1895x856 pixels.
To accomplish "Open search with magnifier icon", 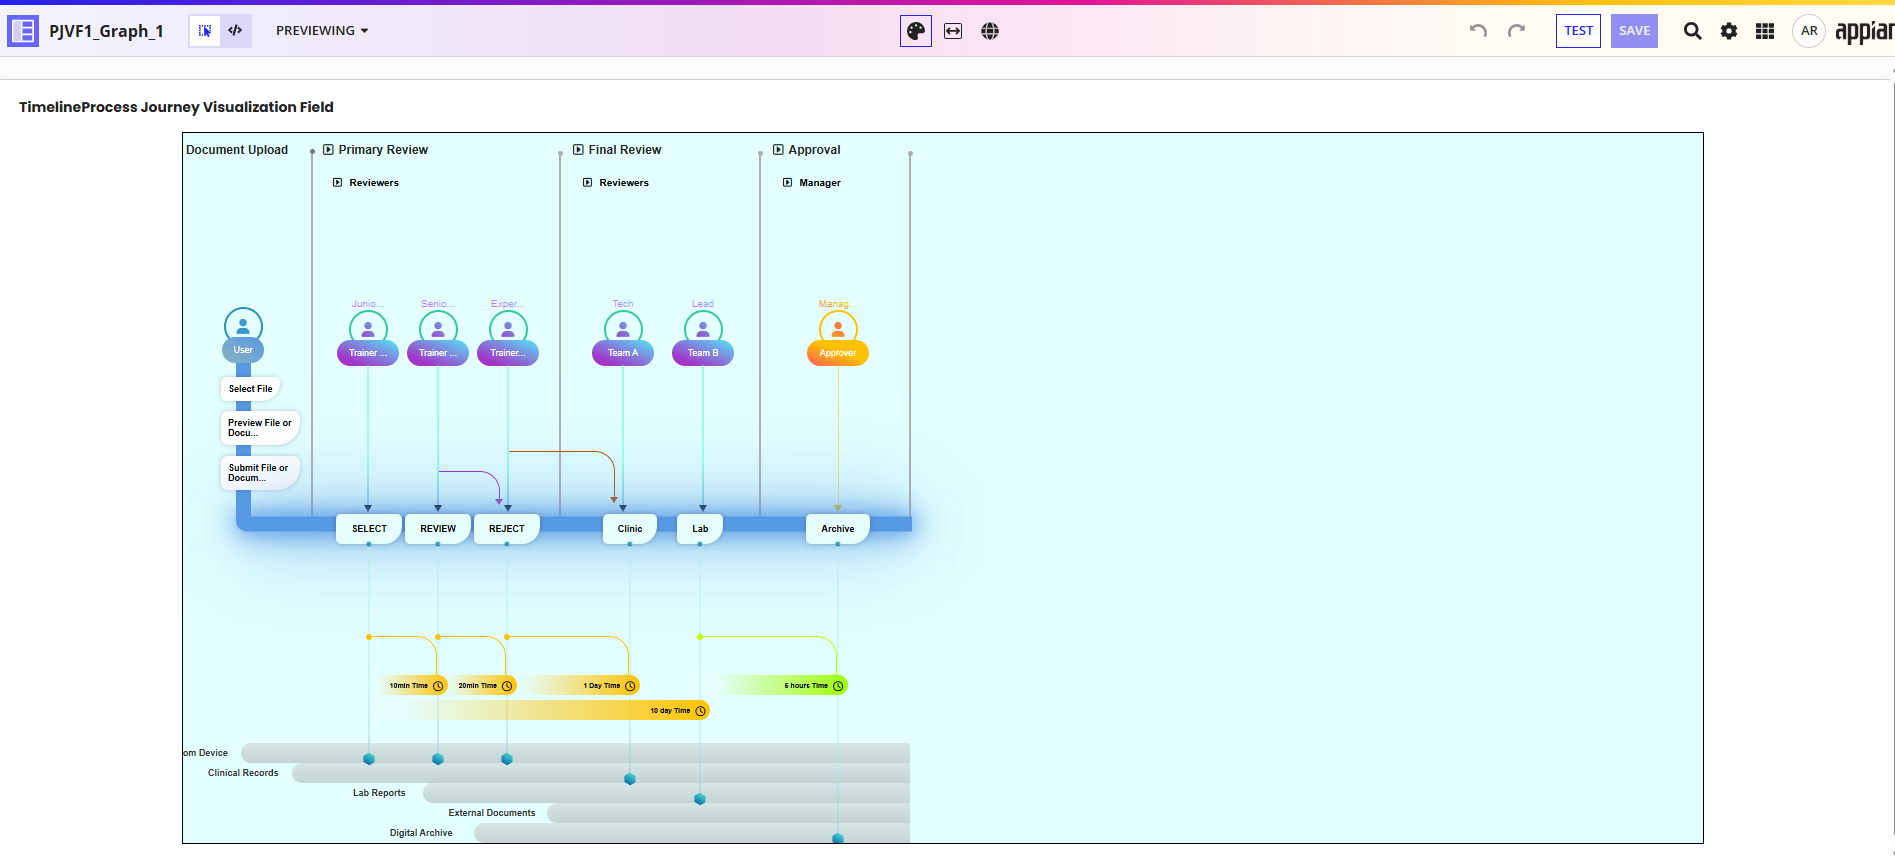I will coord(1692,31).
